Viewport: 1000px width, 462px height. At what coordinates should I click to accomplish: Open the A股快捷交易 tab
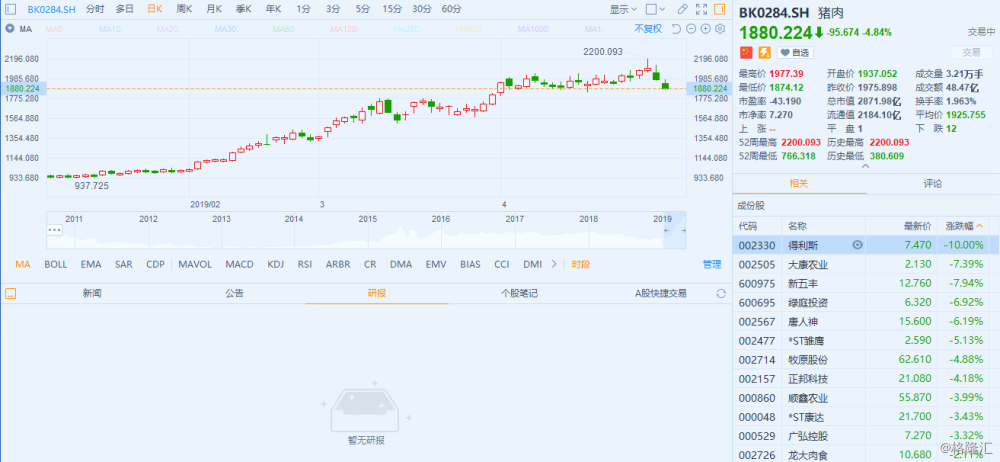click(x=661, y=294)
